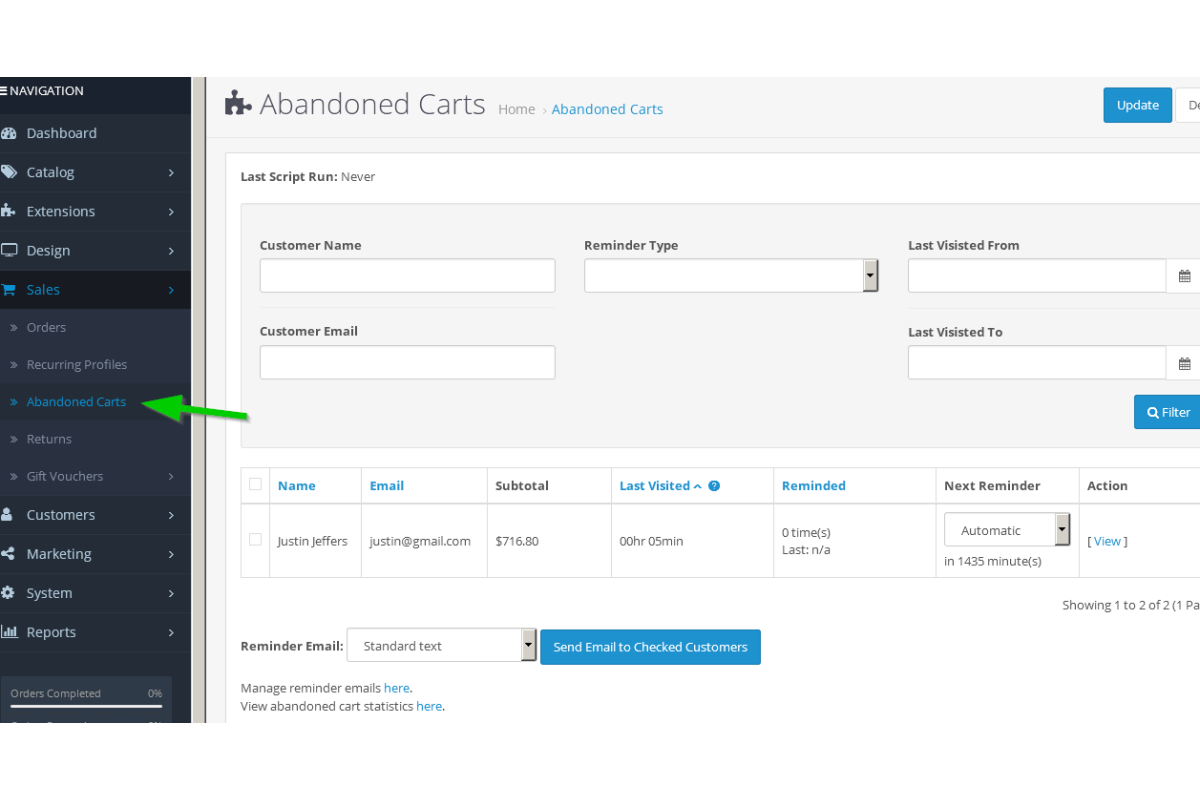Open Orders under the Sales menu

point(46,327)
